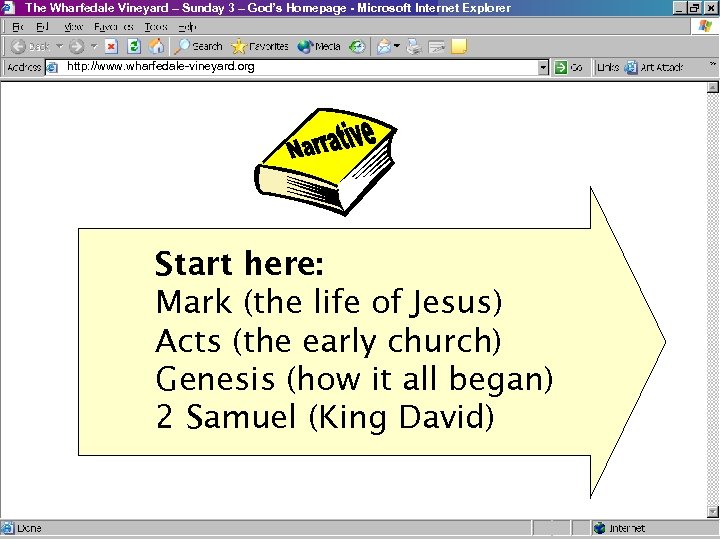
Task: Click the Windows flag logo throbber
Action: click(705, 27)
